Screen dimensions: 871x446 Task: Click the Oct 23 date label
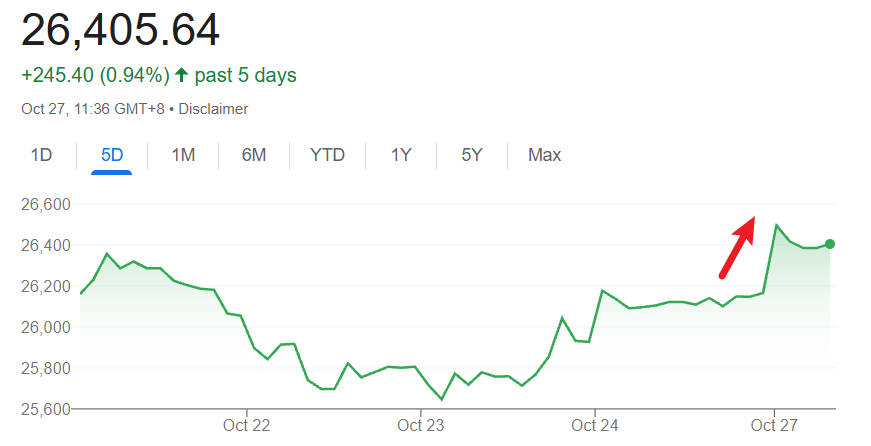[x=421, y=424]
